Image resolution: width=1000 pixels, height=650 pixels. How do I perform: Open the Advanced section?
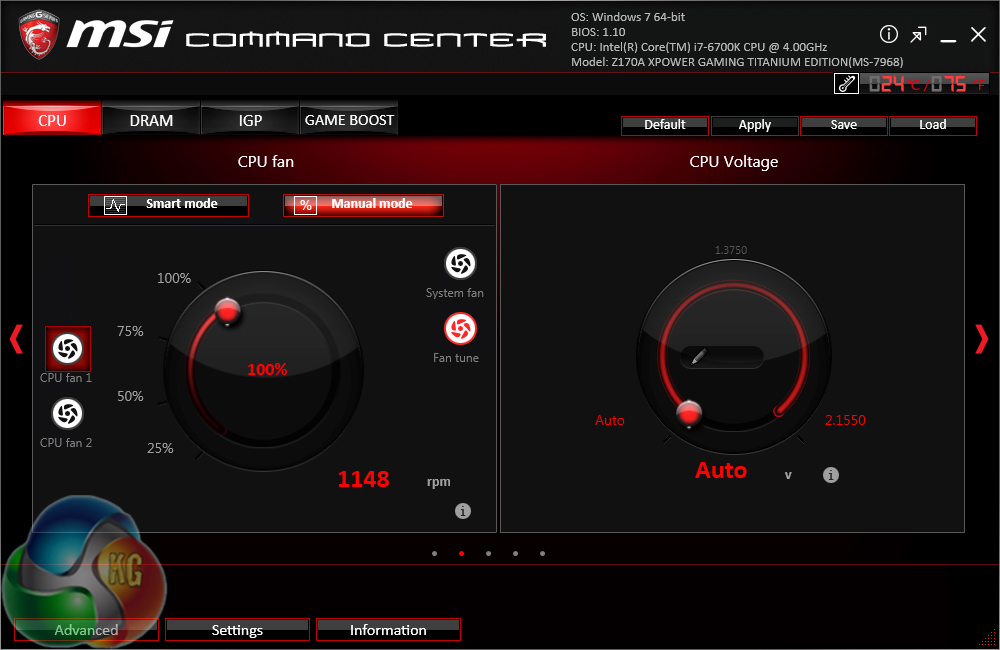point(86,630)
